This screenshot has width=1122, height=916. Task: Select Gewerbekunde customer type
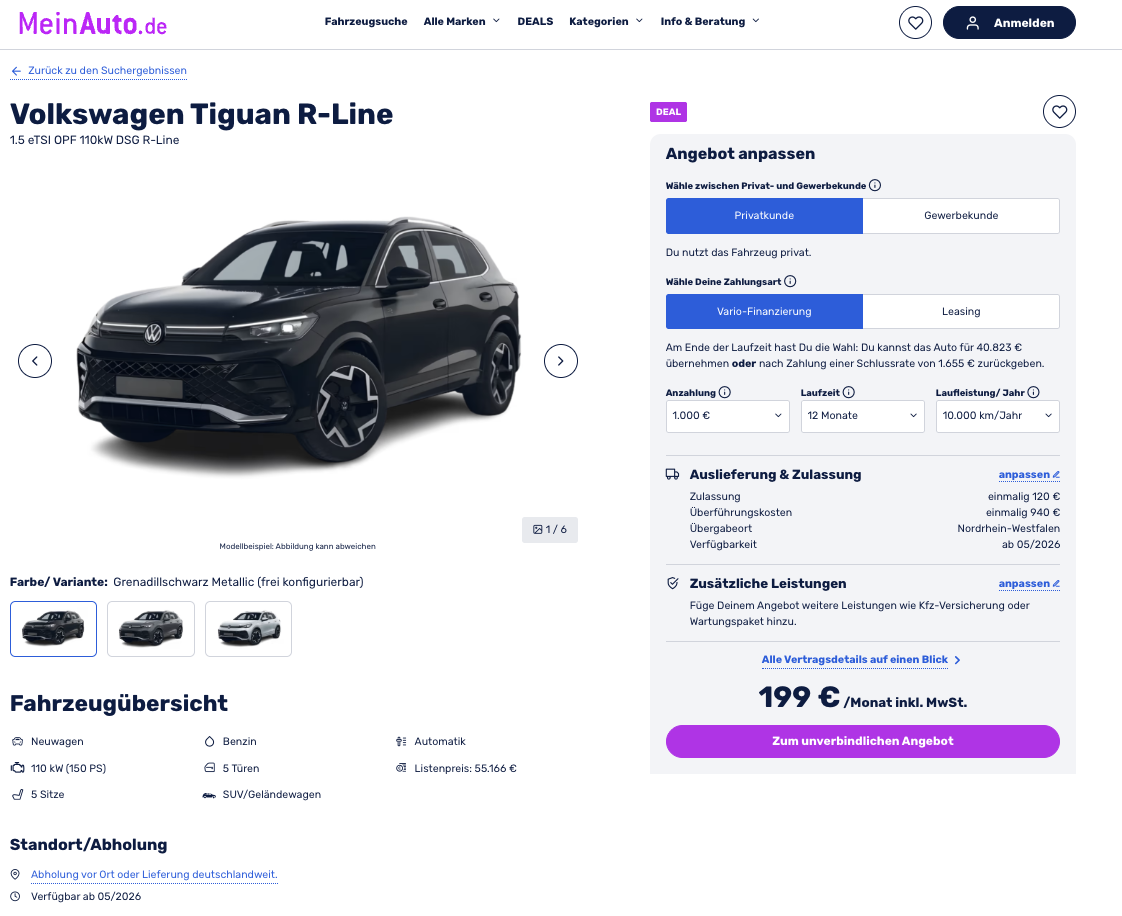pos(961,215)
